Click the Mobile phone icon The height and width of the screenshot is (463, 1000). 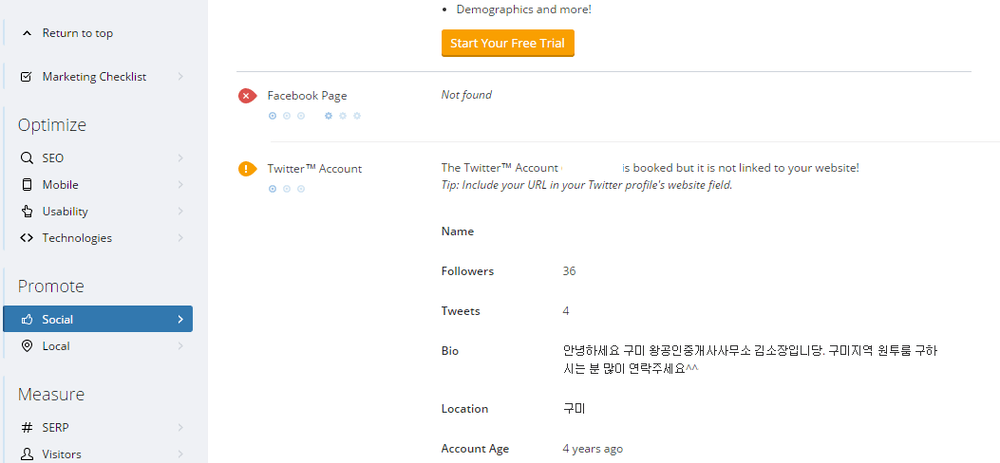coord(27,185)
